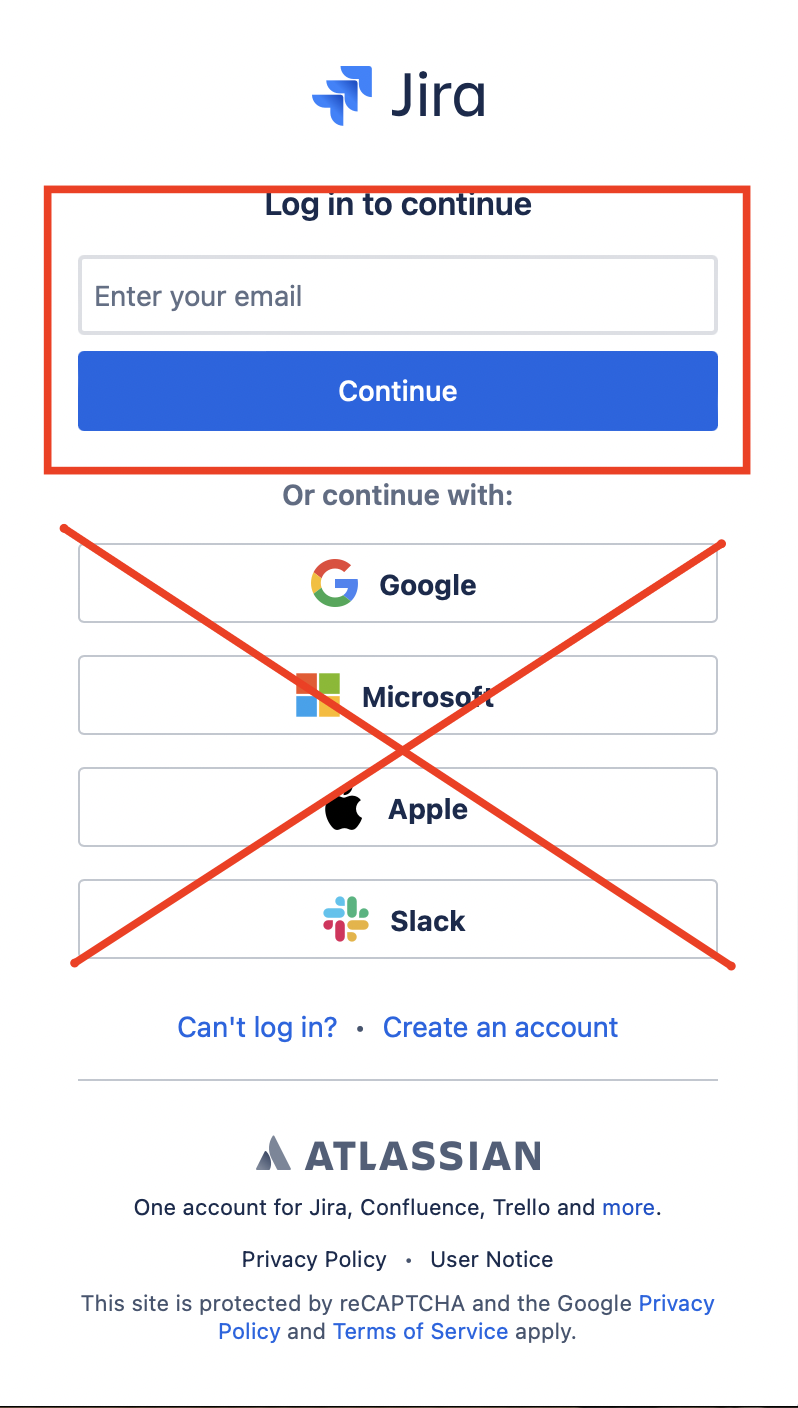Click the Jira wordmark text

click(438, 97)
